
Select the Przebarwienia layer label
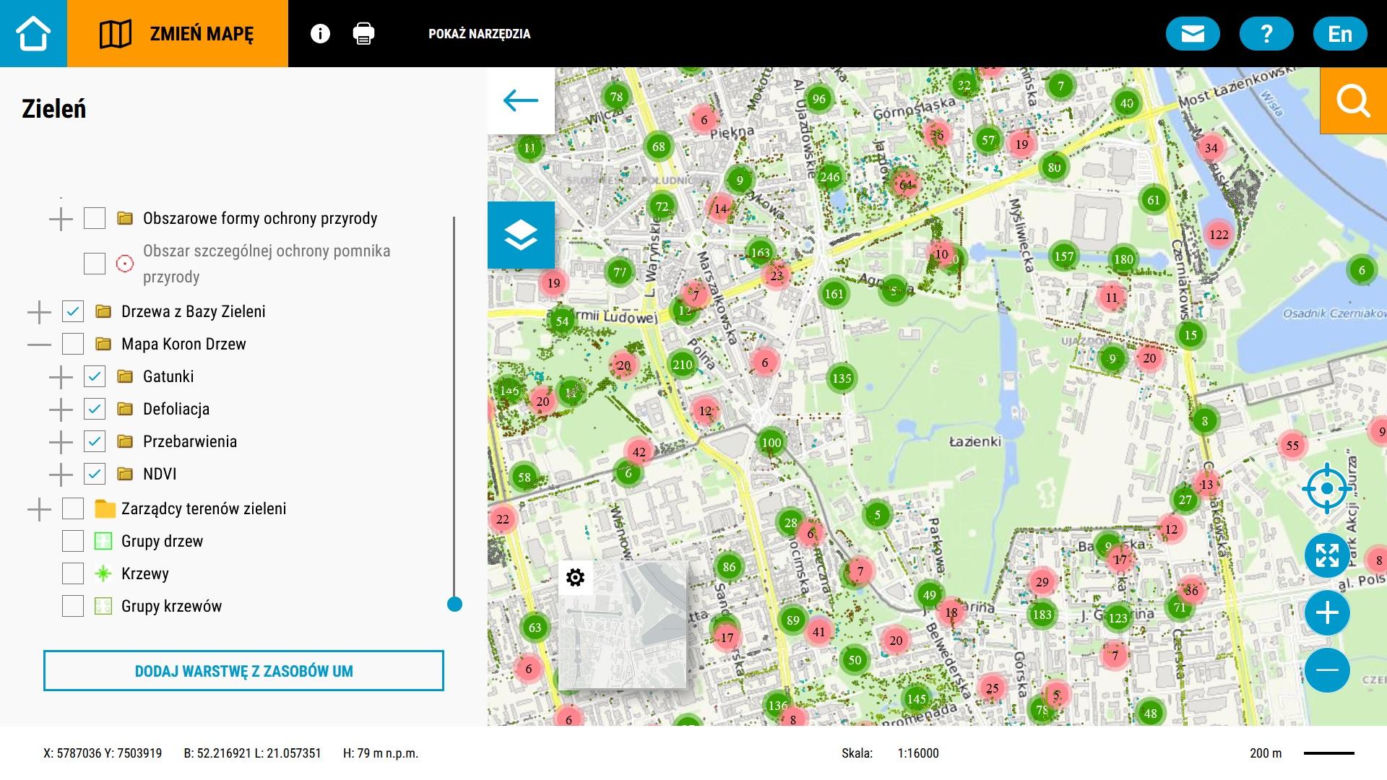pyautogui.click(x=190, y=441)
